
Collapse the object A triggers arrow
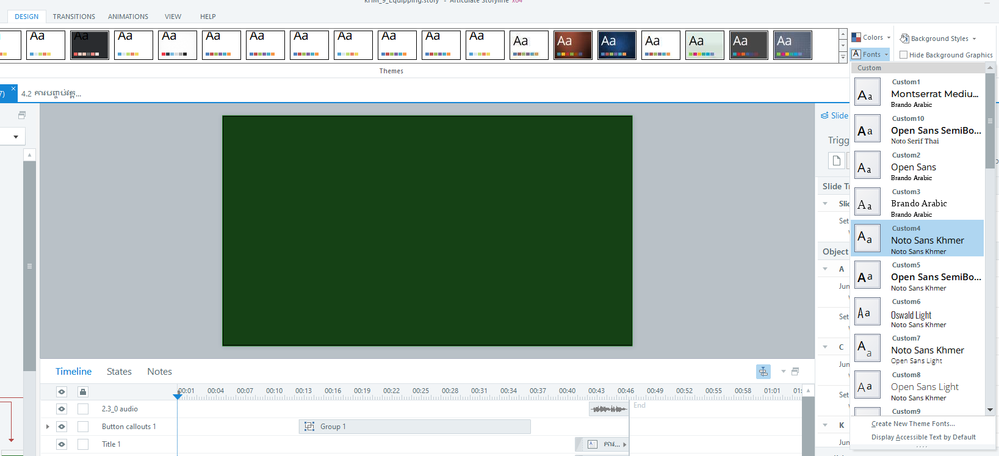(x=826, y=269)
